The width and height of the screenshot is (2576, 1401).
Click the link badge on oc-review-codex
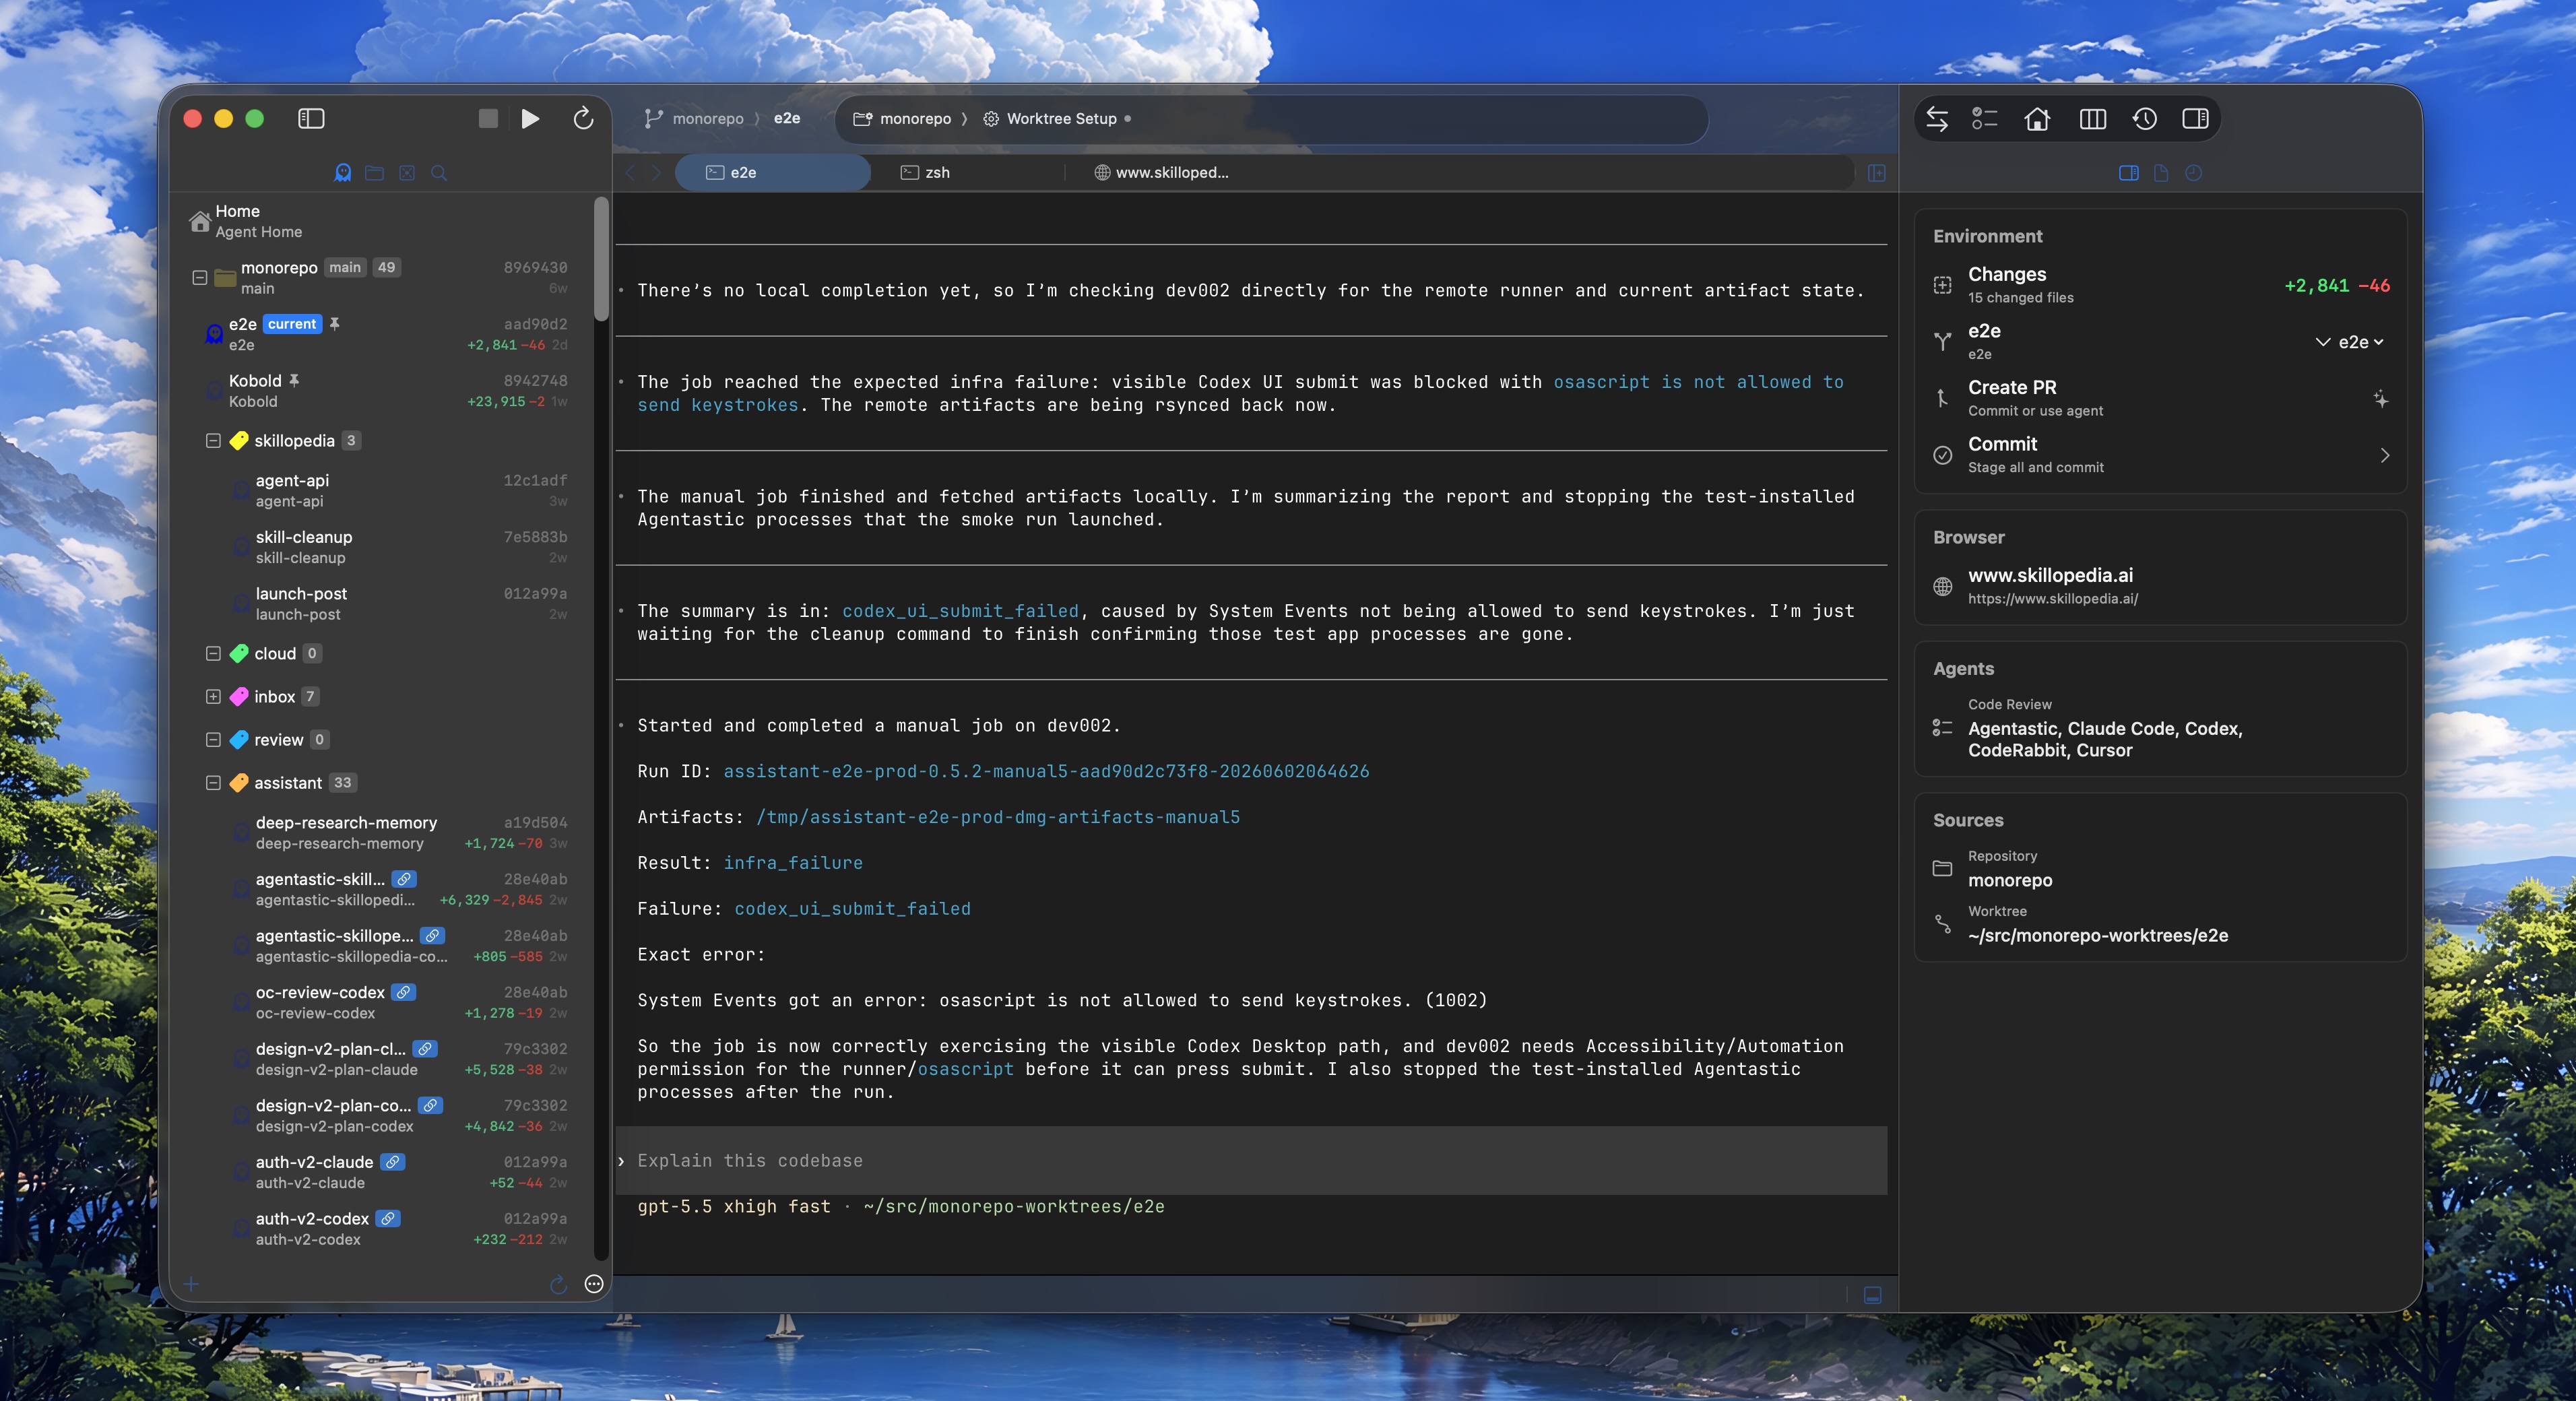[x=404, y=992]
